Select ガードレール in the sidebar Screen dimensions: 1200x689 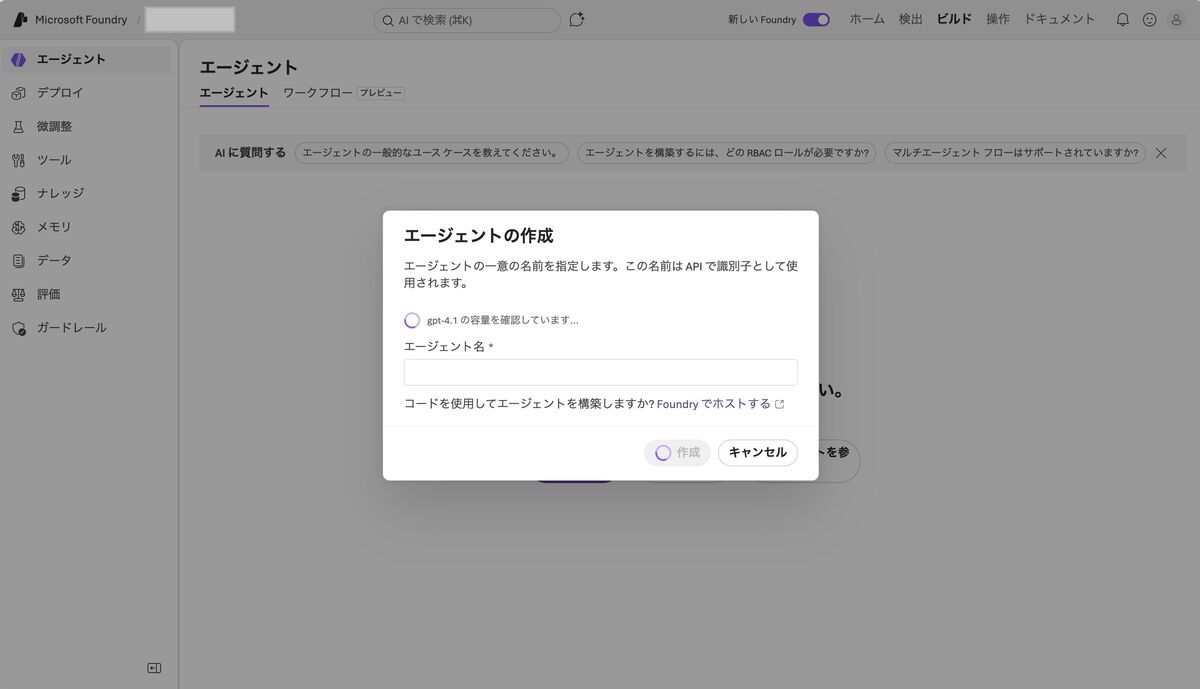coord(86,328)
